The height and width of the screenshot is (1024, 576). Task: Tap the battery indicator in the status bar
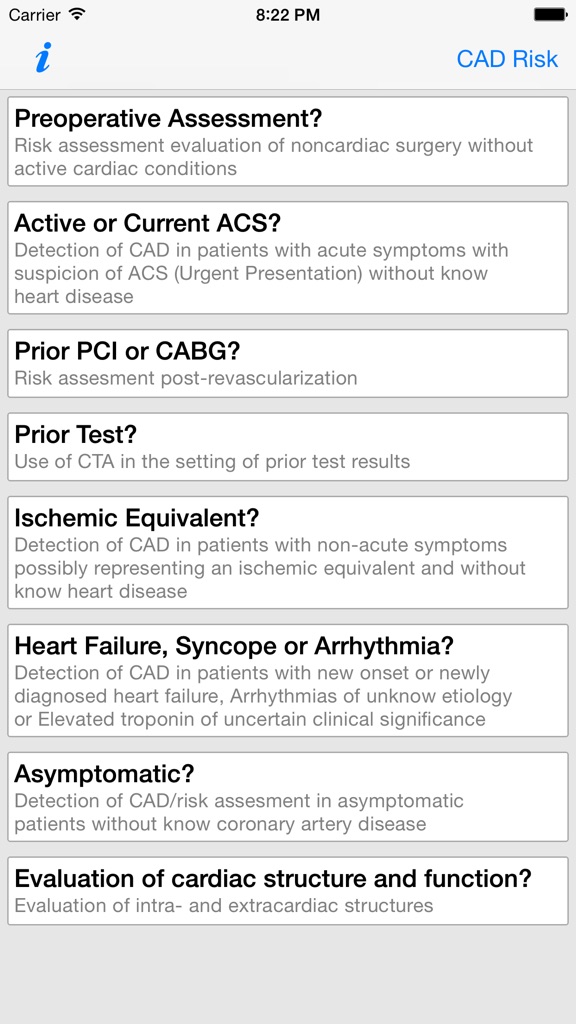(x=549, y=14)
